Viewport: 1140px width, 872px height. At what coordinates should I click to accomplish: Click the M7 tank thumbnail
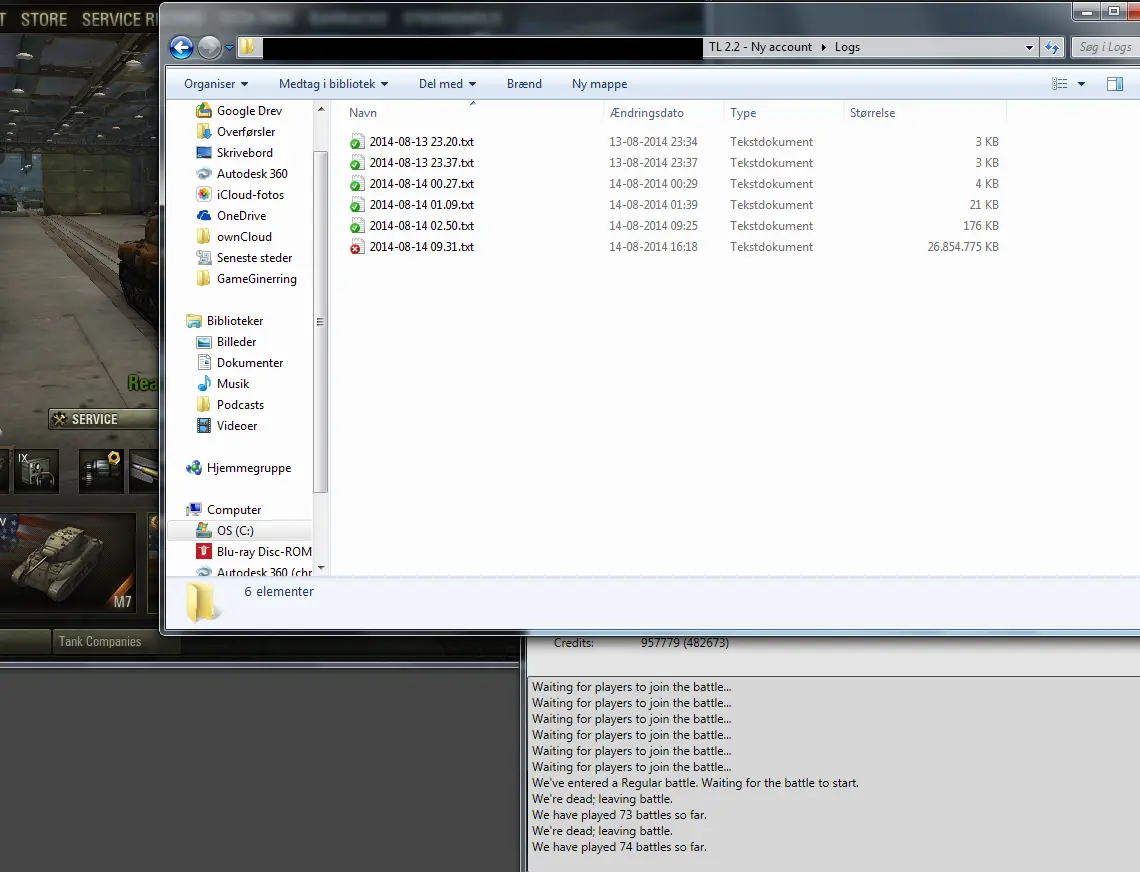pos(70,560)
